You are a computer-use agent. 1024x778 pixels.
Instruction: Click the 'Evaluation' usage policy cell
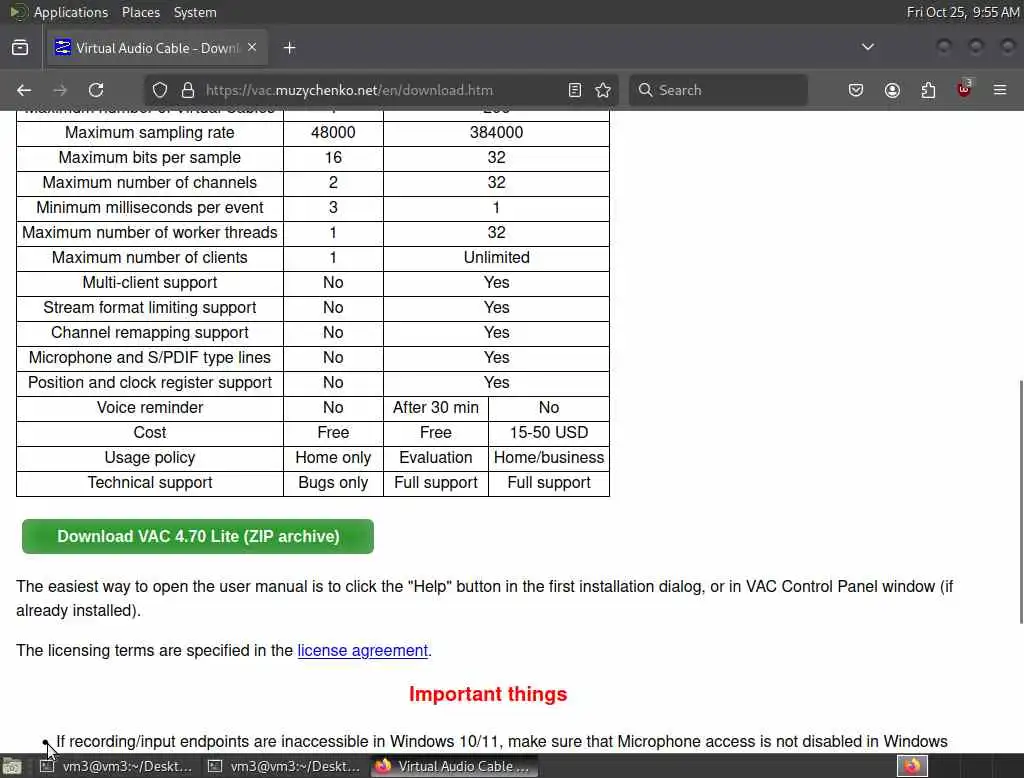(436, 457)
